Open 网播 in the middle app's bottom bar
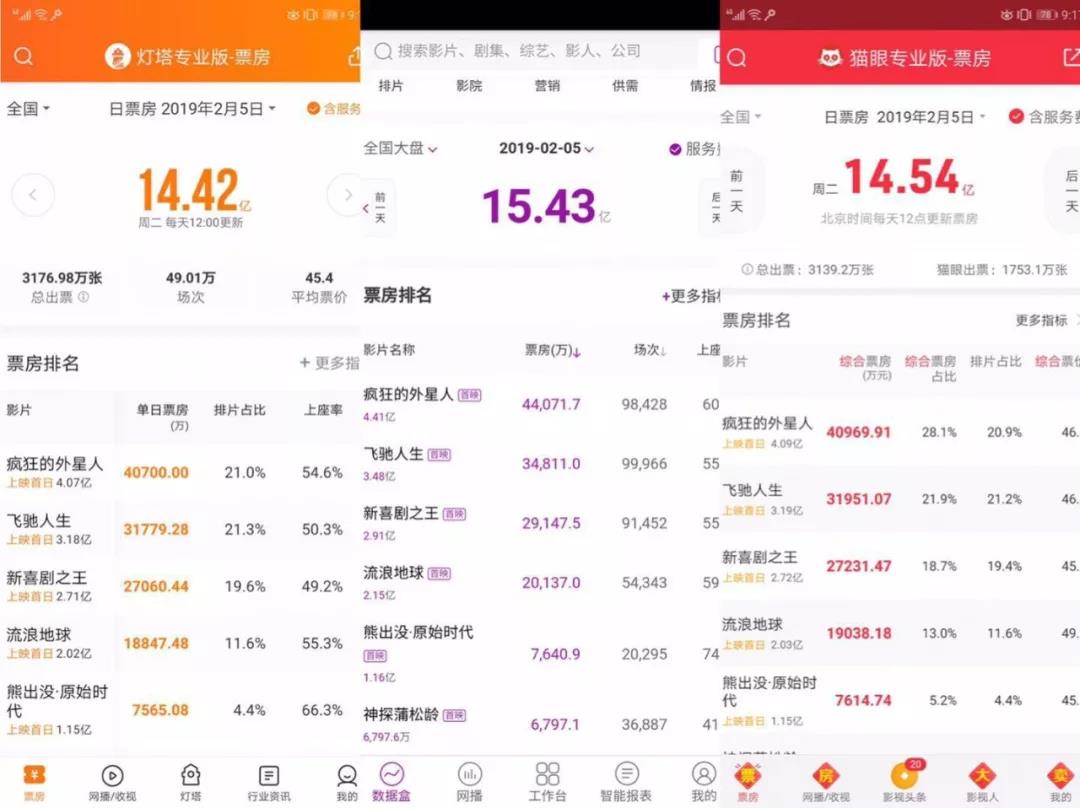 point(470,783)
